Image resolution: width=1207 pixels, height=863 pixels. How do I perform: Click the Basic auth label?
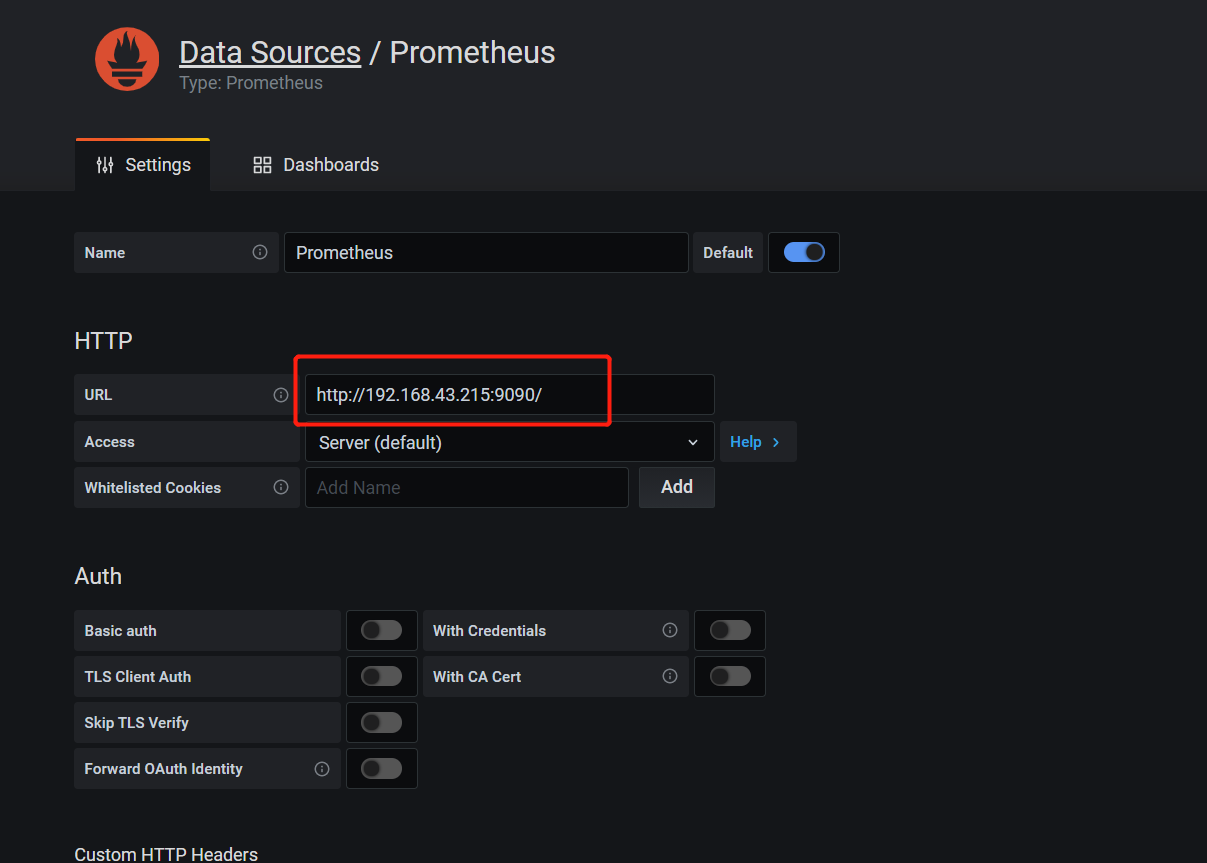(121, 631)
